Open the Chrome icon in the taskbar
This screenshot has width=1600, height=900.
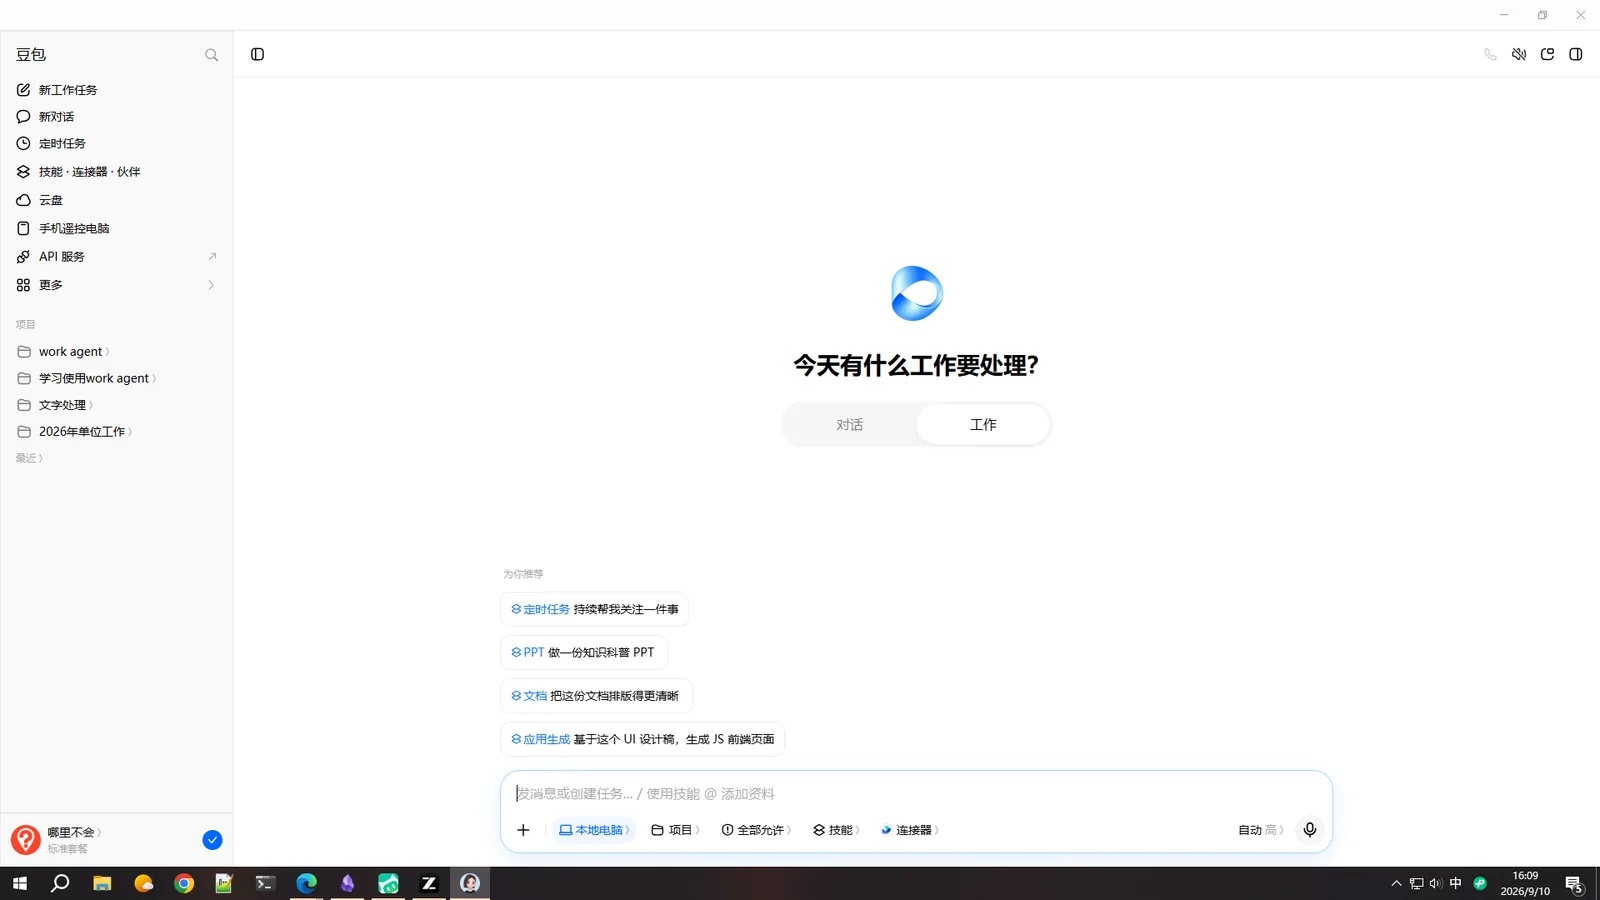tap(184, 883)
